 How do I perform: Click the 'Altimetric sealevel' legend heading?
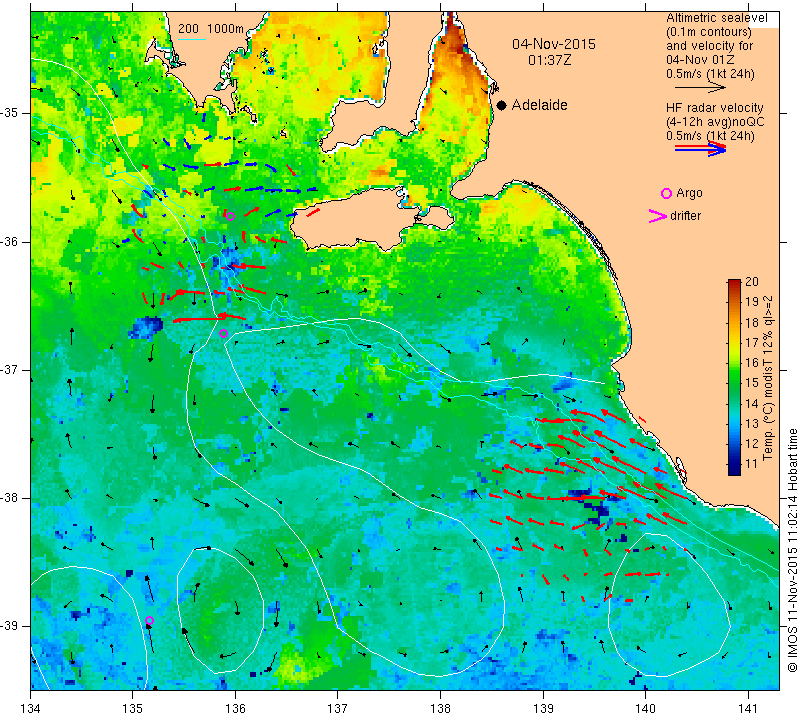(x=716, y=18)
